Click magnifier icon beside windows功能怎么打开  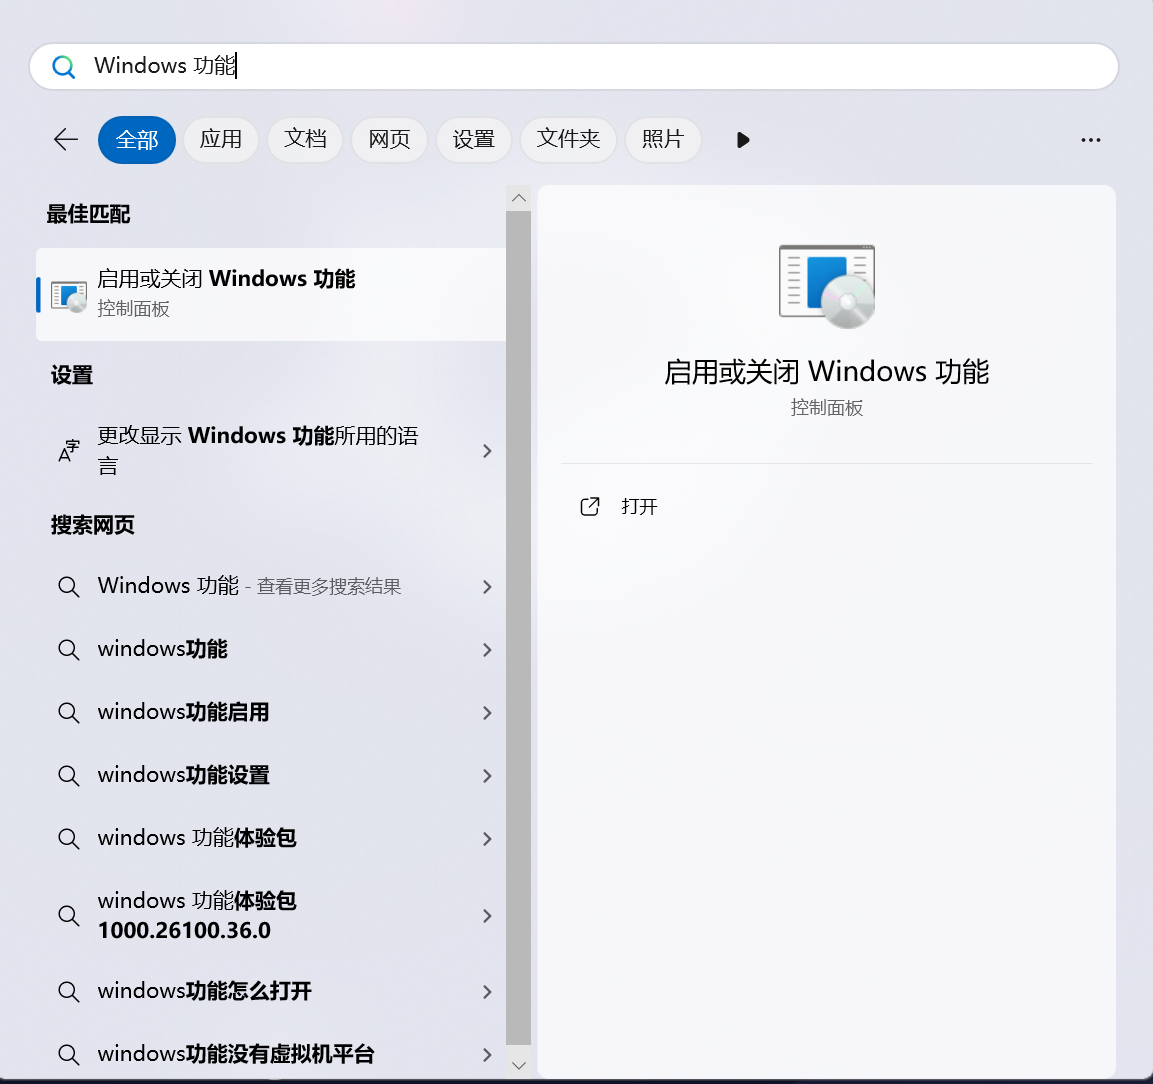[68, 992]
